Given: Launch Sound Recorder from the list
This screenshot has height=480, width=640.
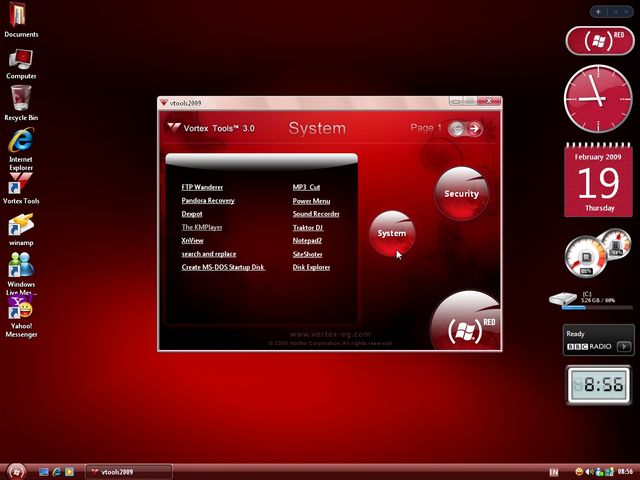Looking at the screenshot, I should [316, 214].
